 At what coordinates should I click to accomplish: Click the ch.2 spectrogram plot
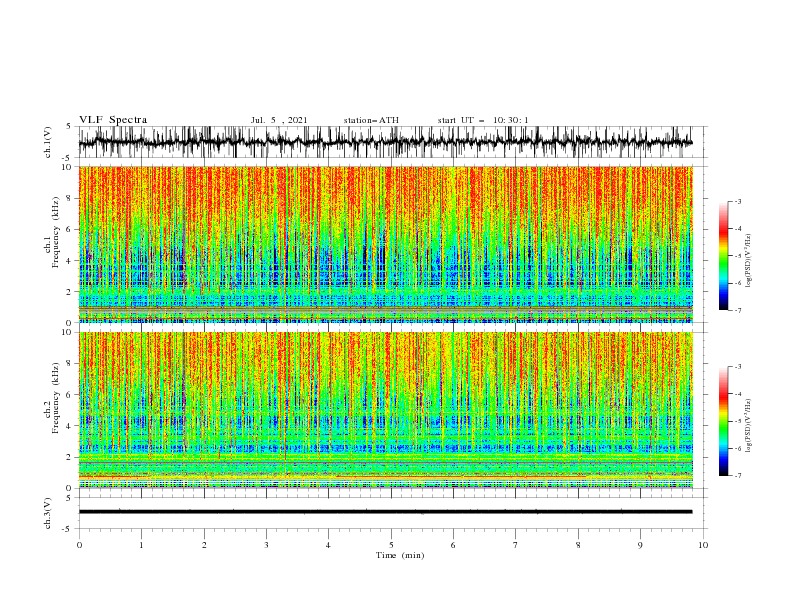tap(385, 410)
